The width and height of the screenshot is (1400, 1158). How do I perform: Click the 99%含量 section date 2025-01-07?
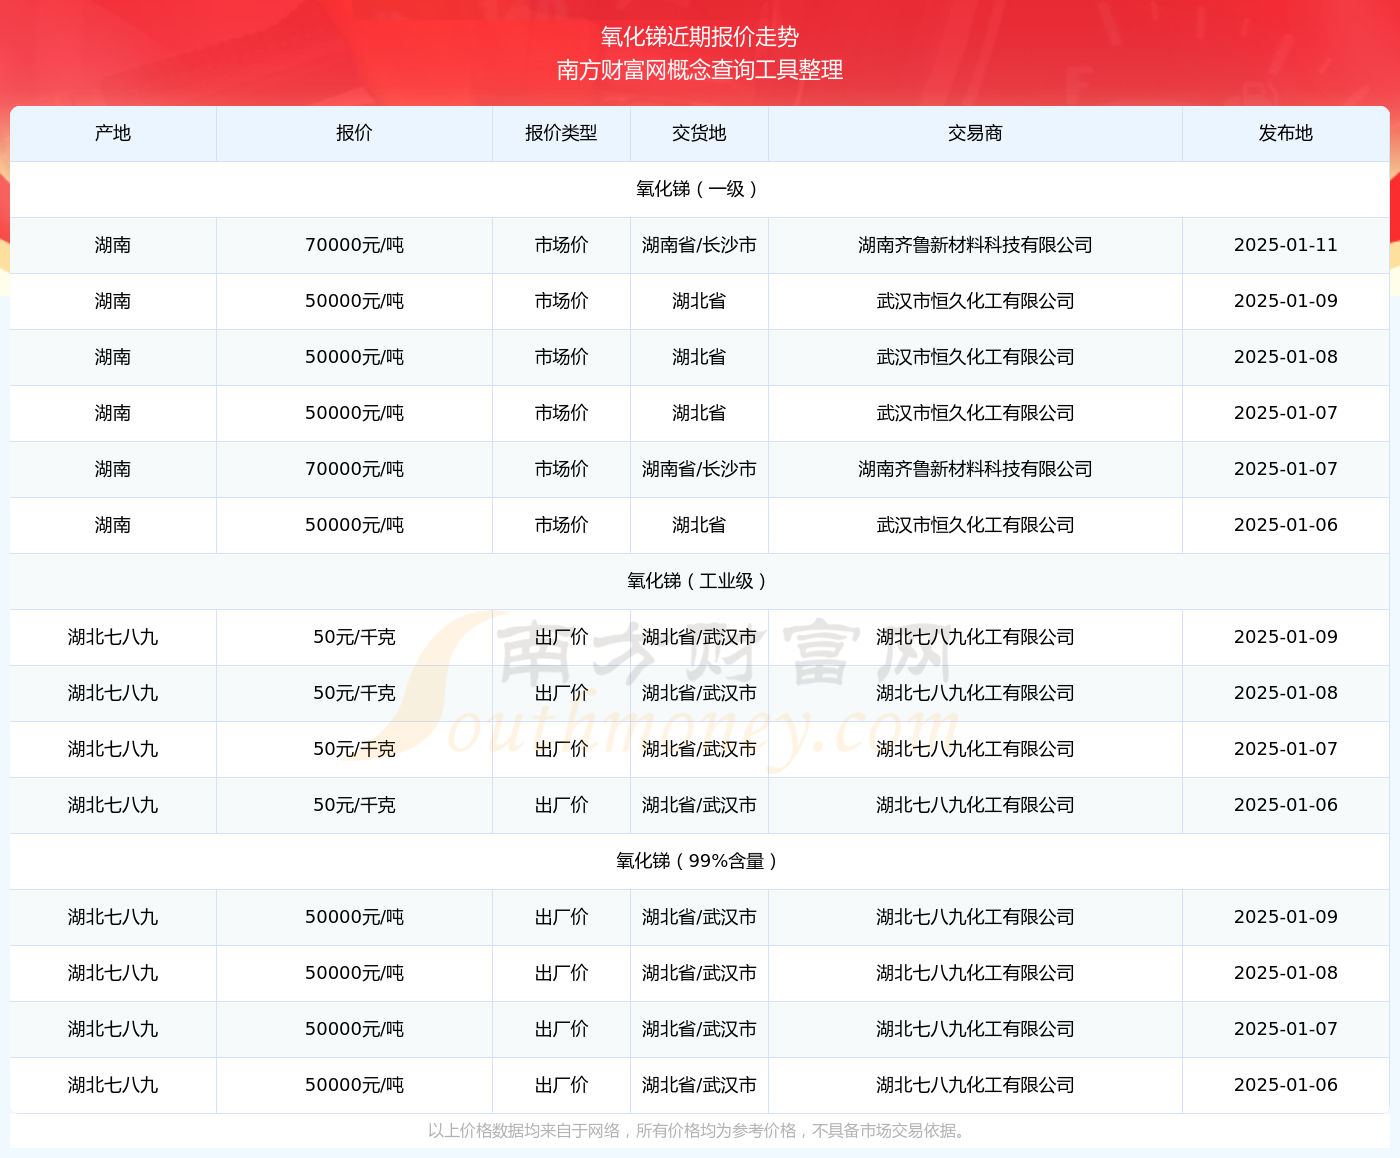(x=1286, y=1029)
